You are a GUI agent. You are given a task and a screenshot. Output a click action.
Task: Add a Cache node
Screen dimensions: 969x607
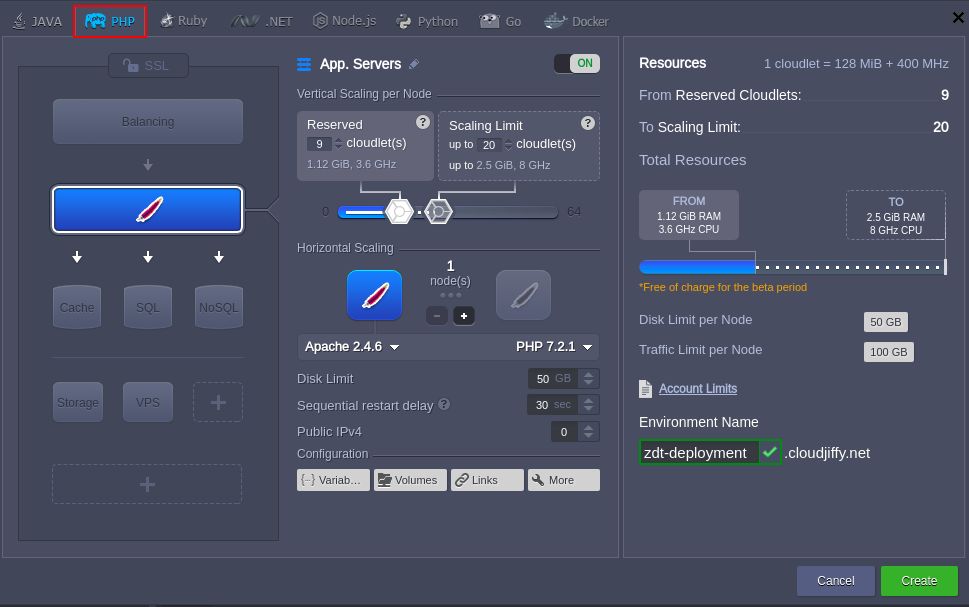coord(77,307)
